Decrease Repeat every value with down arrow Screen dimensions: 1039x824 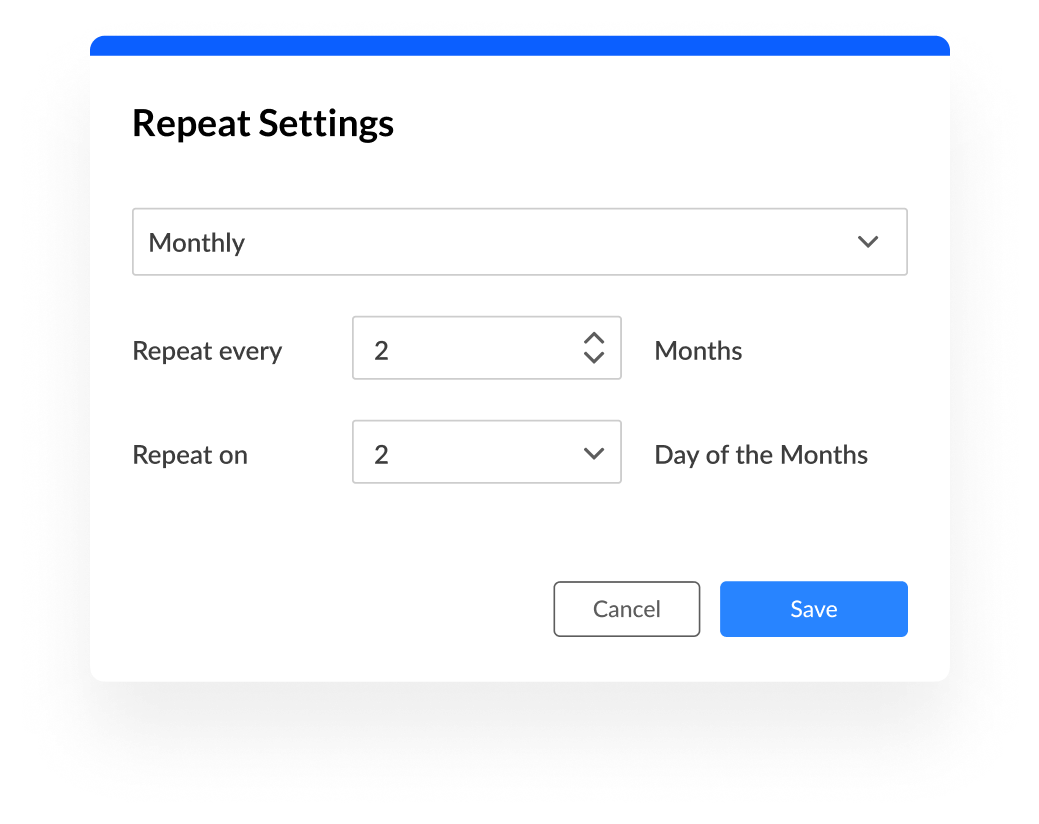point(594,358)
